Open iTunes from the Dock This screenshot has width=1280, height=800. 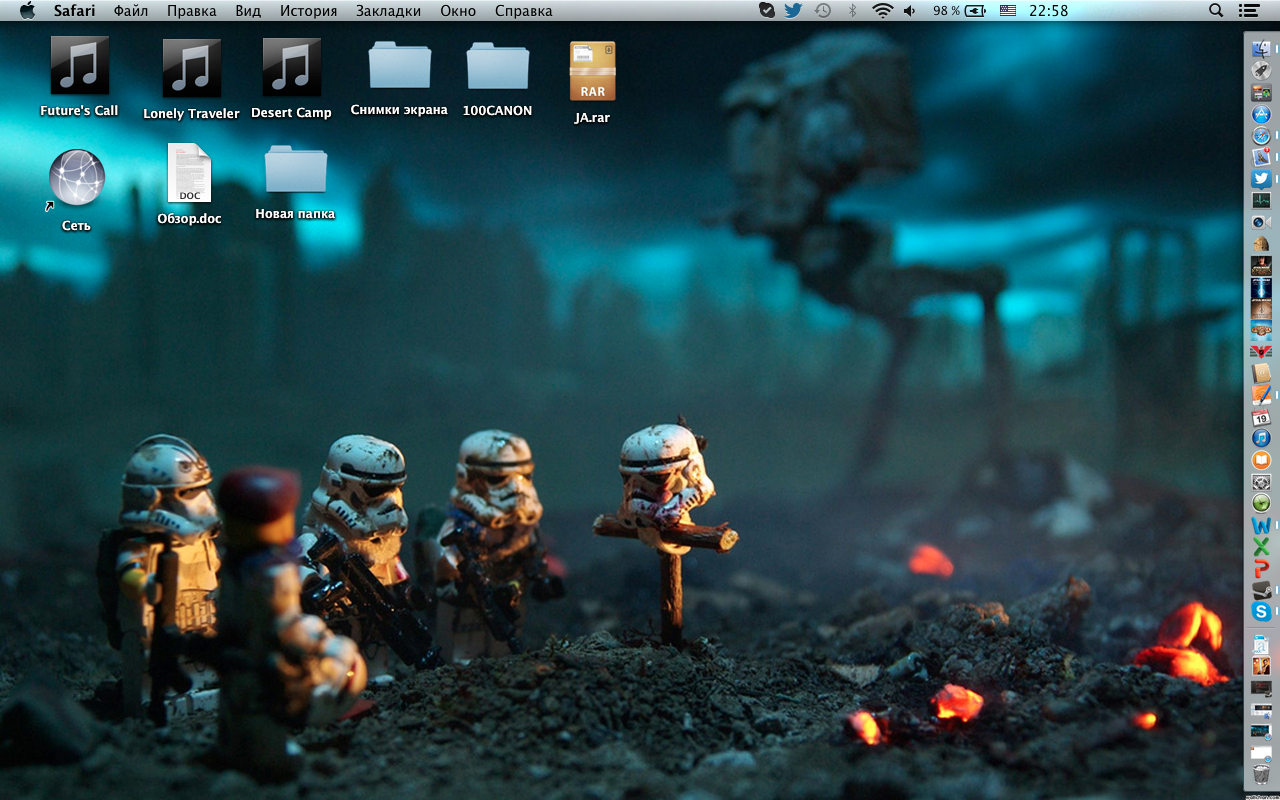click(1261, 438)
